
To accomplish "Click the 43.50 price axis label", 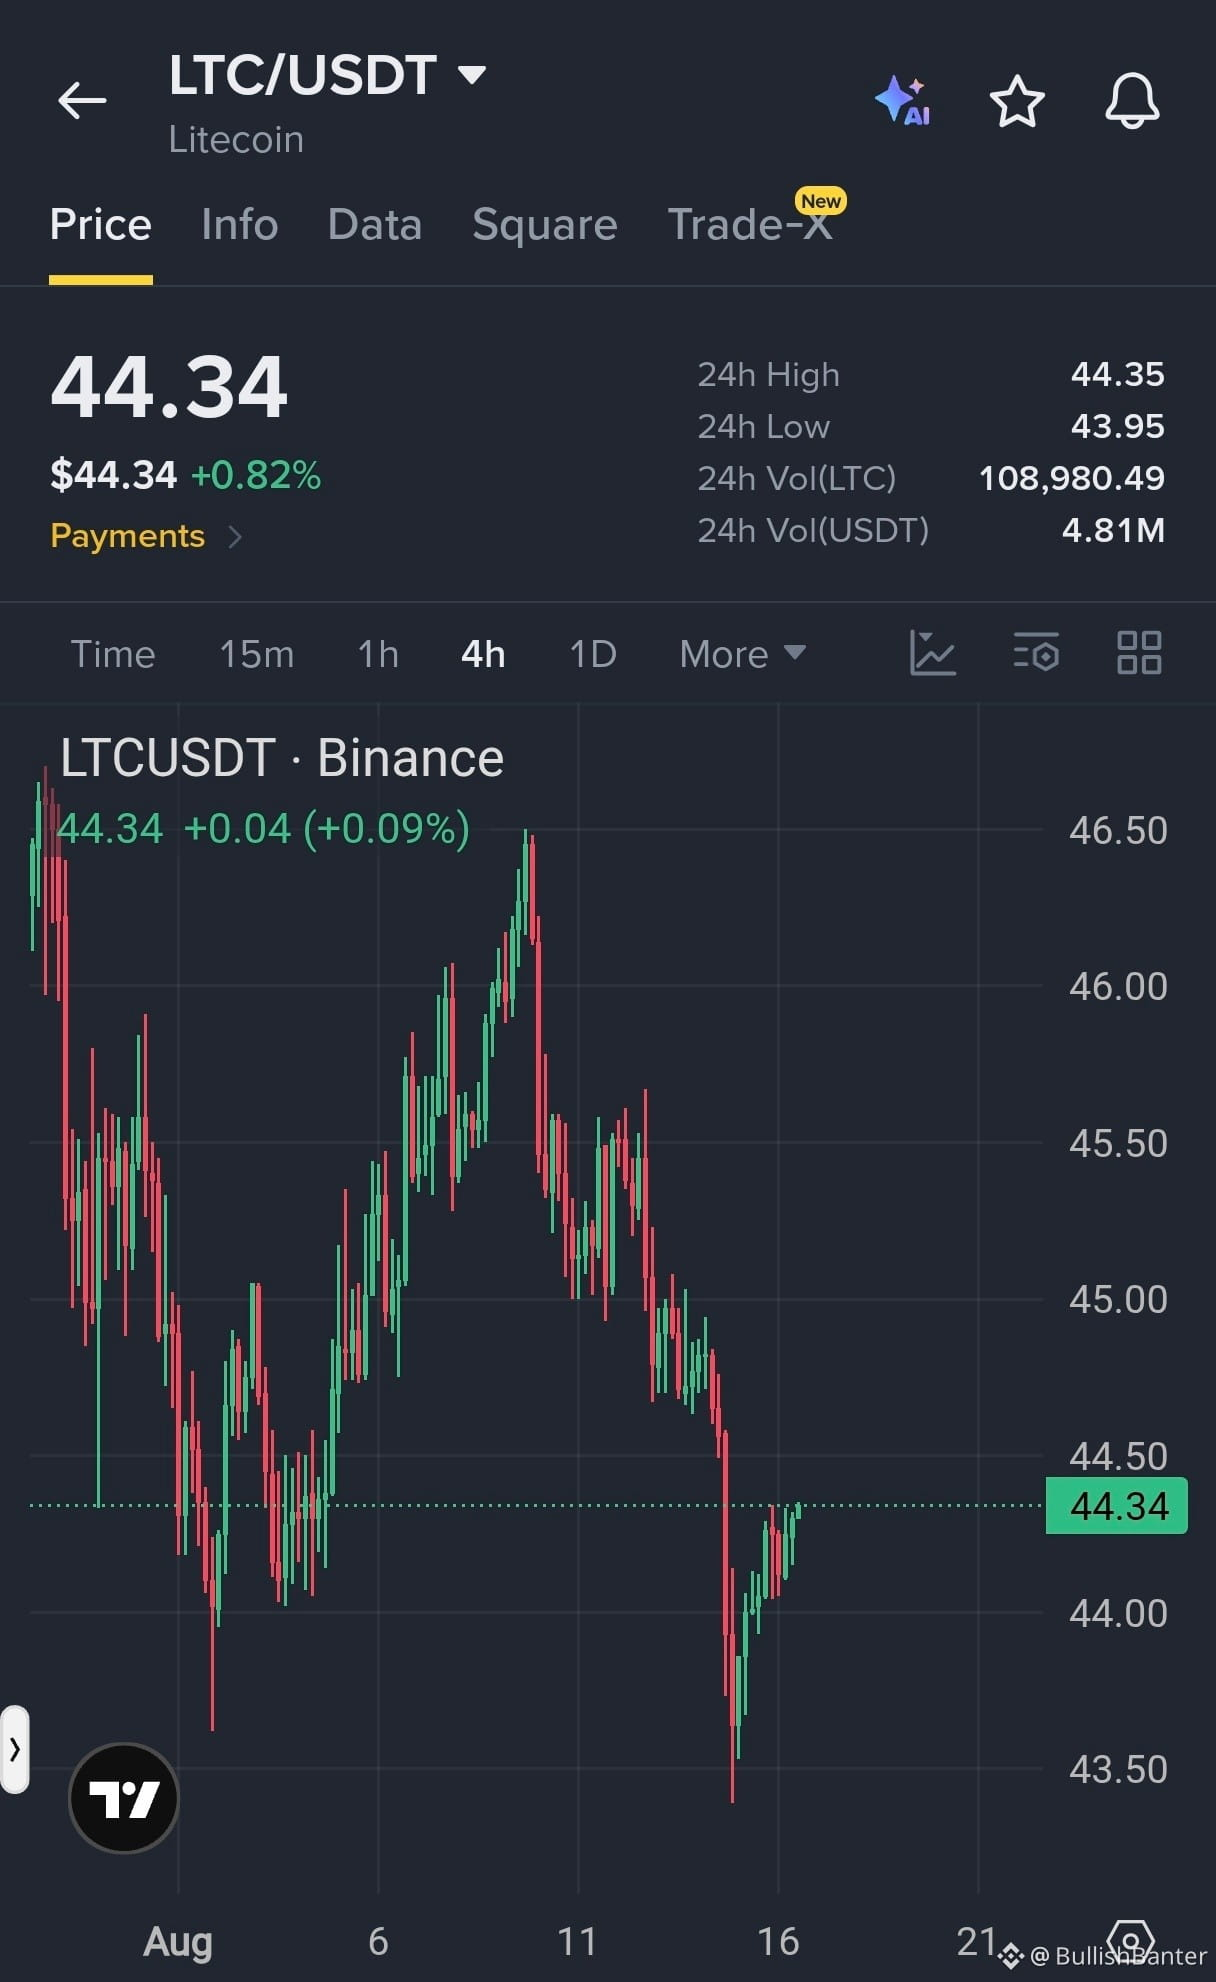I will tap(1118, 1769).
